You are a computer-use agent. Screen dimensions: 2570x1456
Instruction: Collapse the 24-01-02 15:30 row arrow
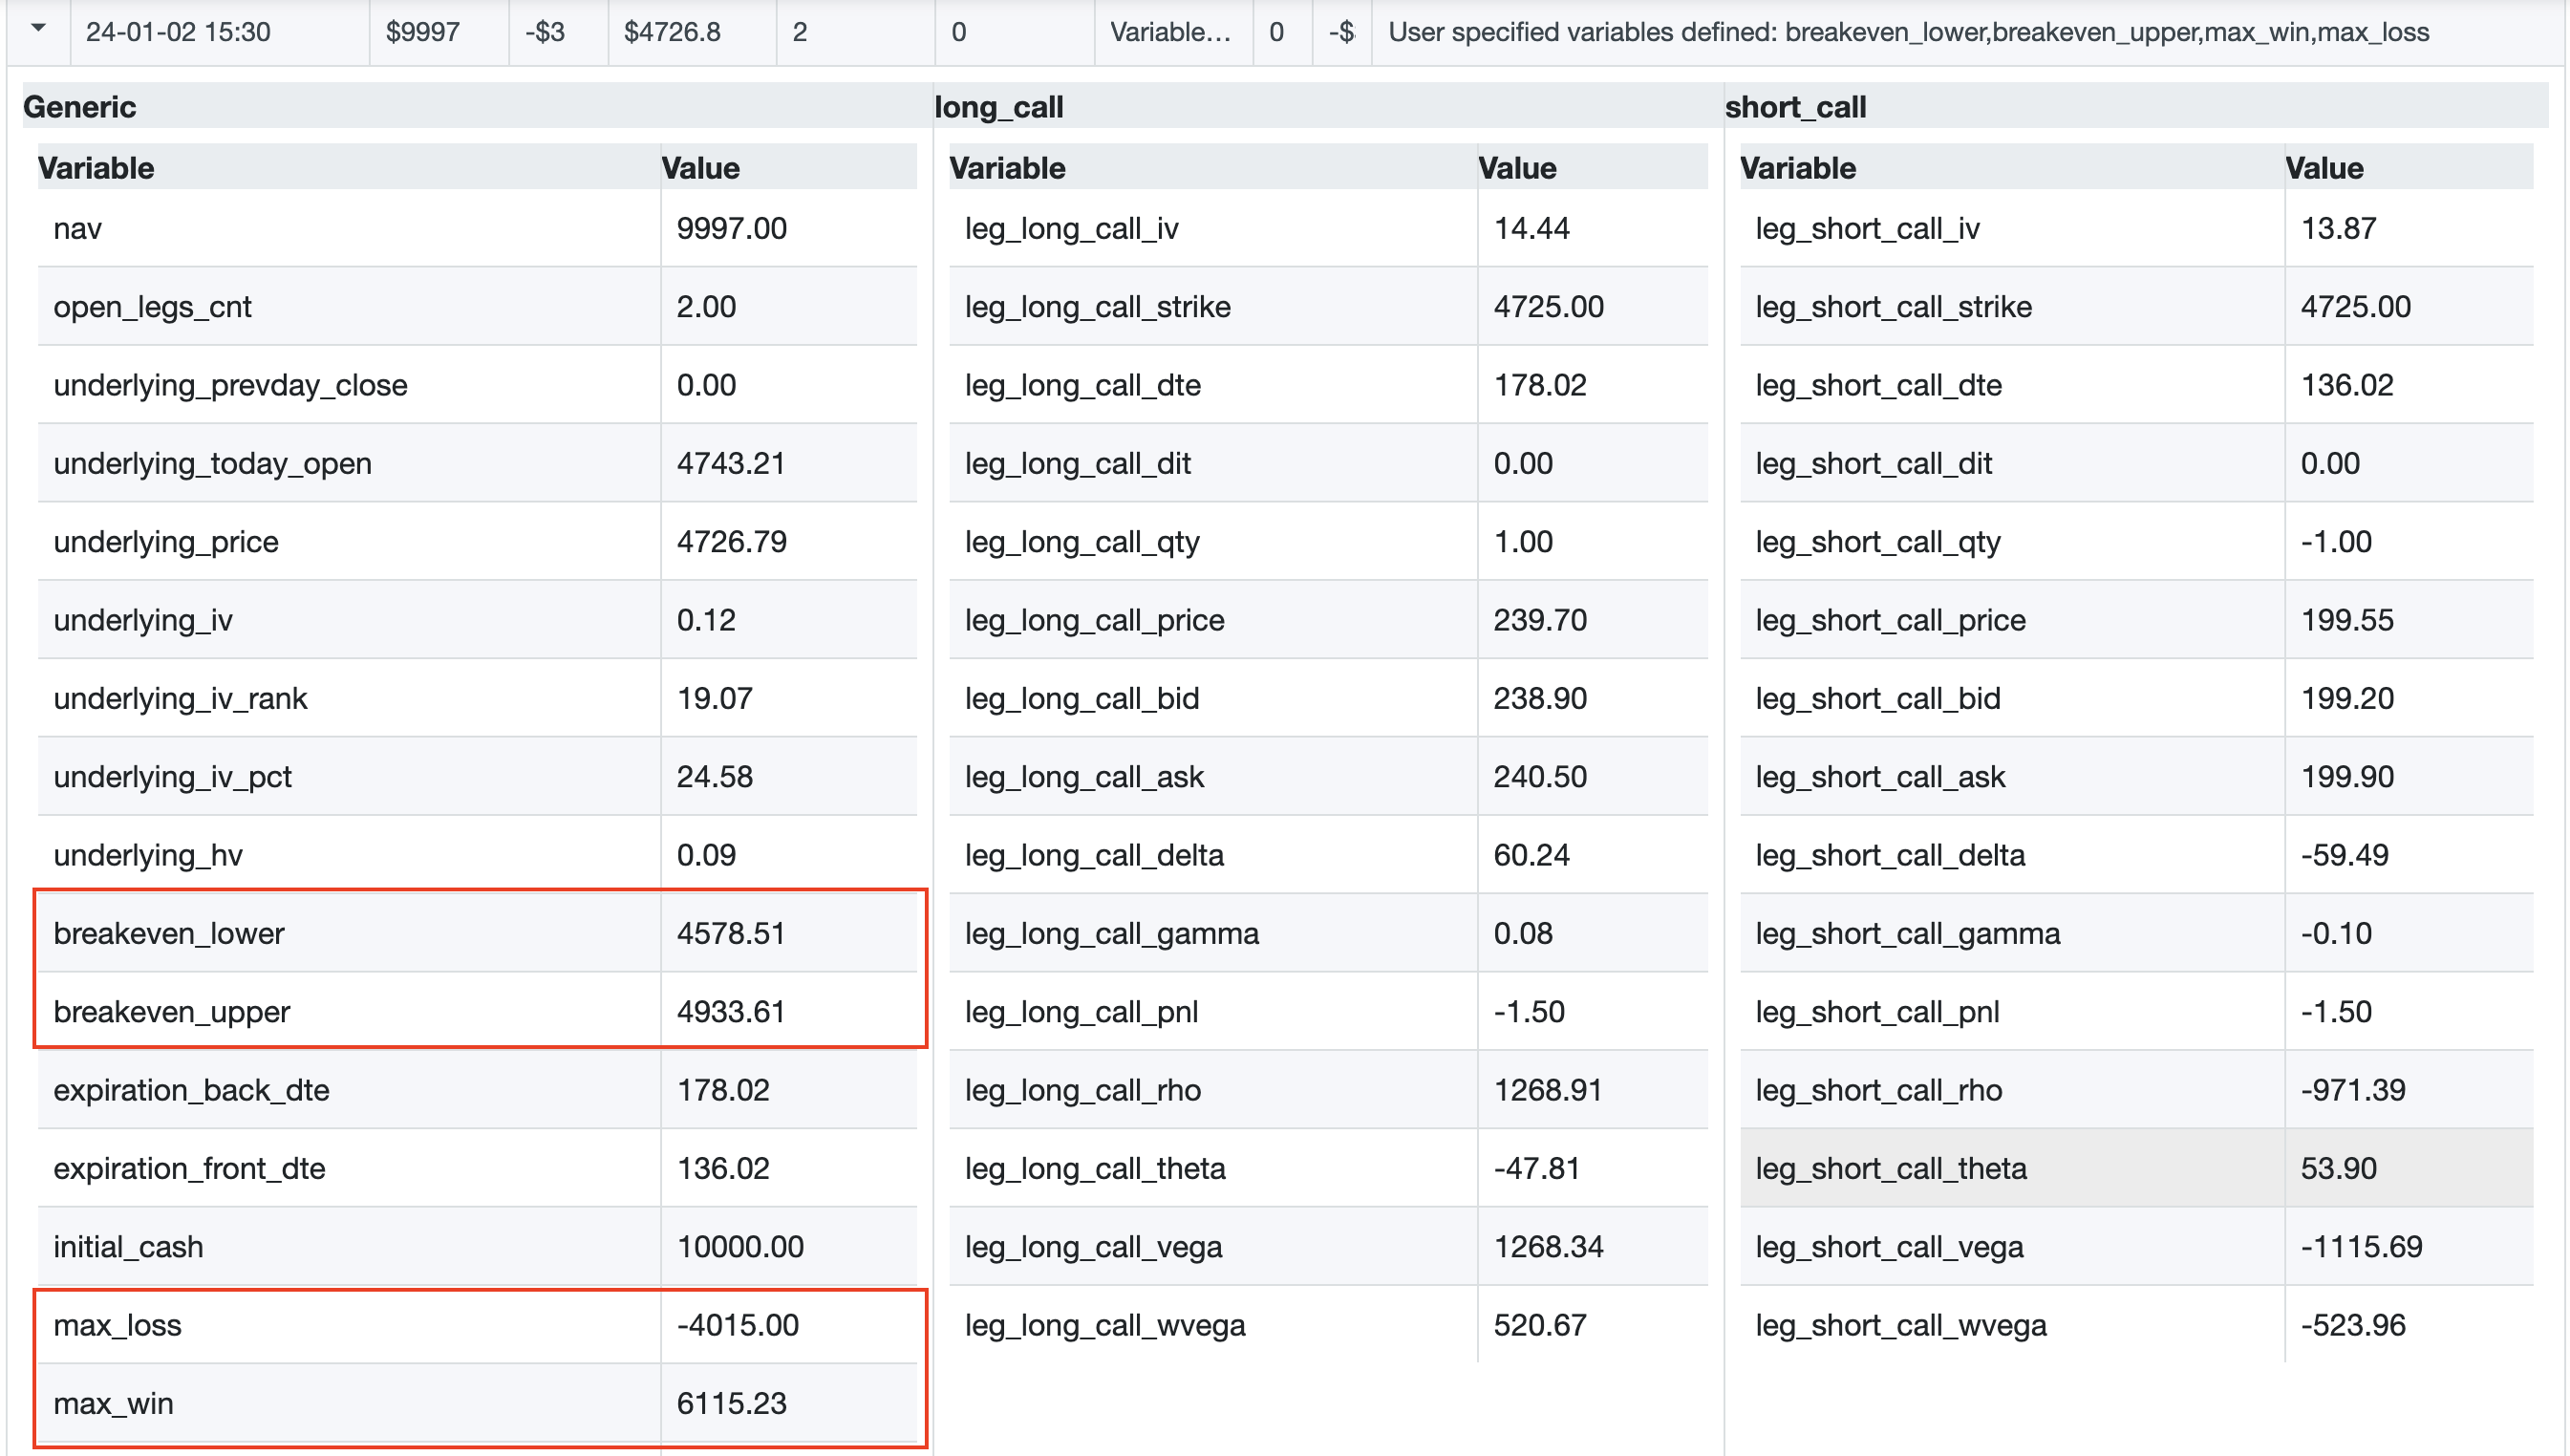point(38,29)
